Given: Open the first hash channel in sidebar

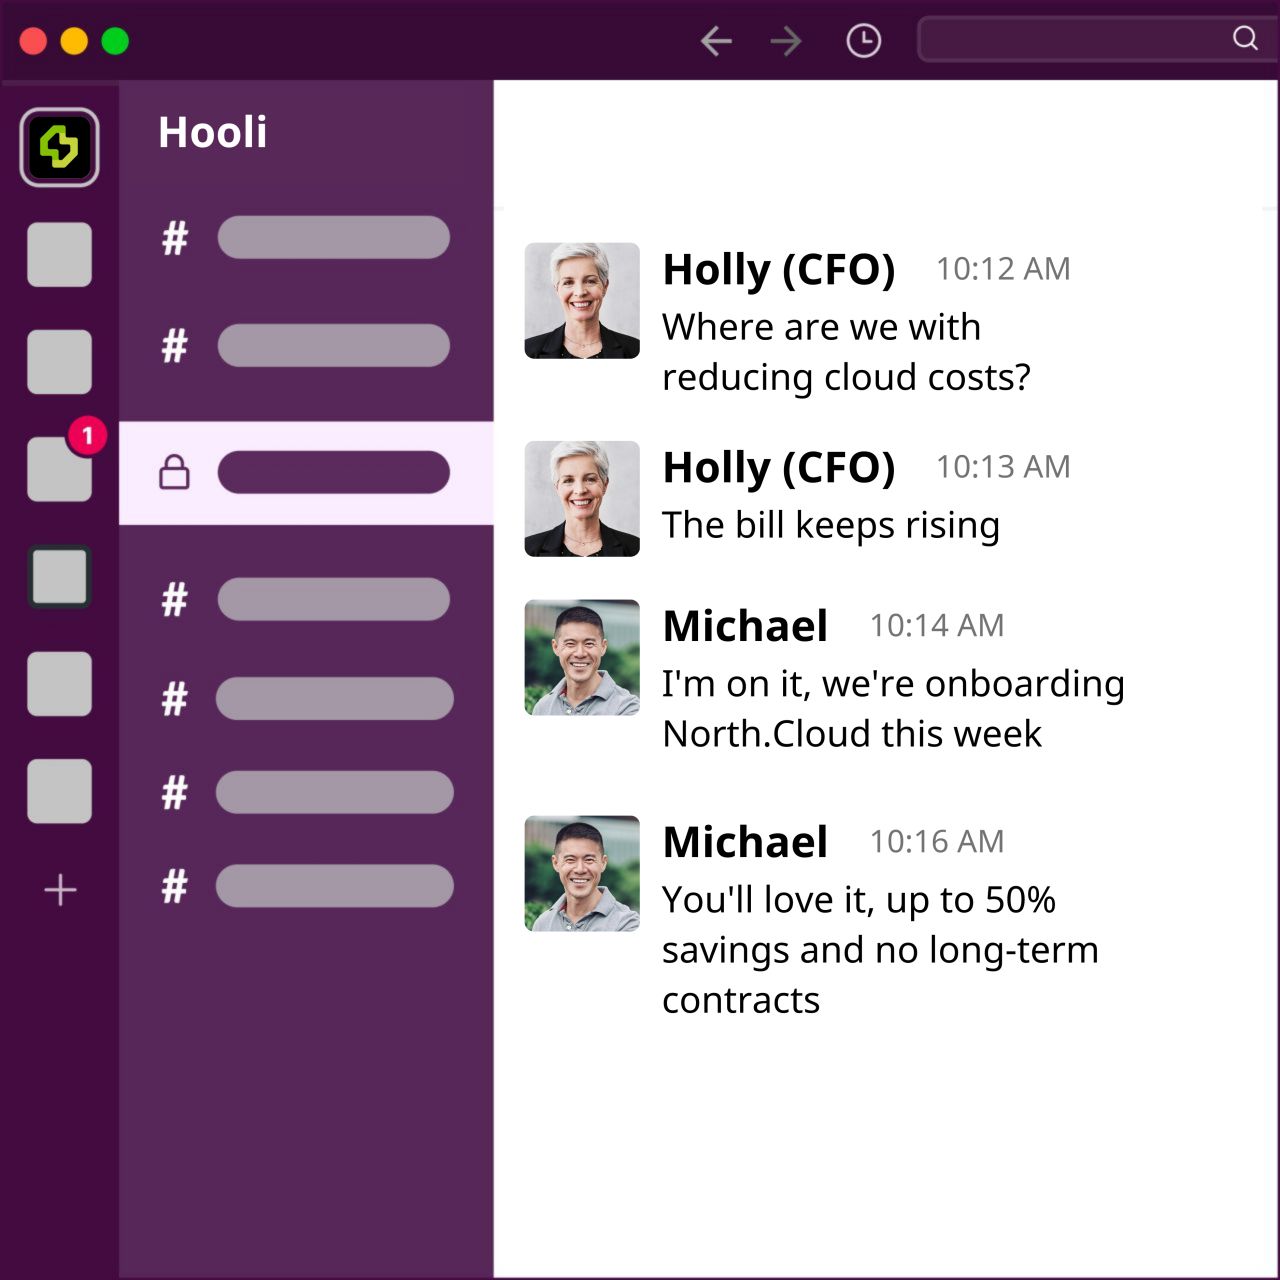Looking at the screenshot, I should [333, 238].
